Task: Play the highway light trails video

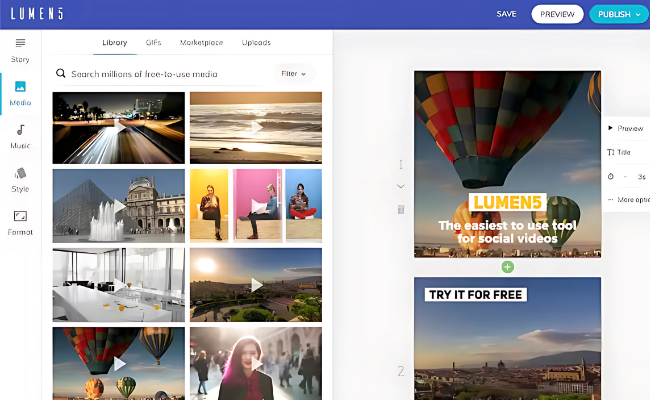Action: (x=119, y=127)
